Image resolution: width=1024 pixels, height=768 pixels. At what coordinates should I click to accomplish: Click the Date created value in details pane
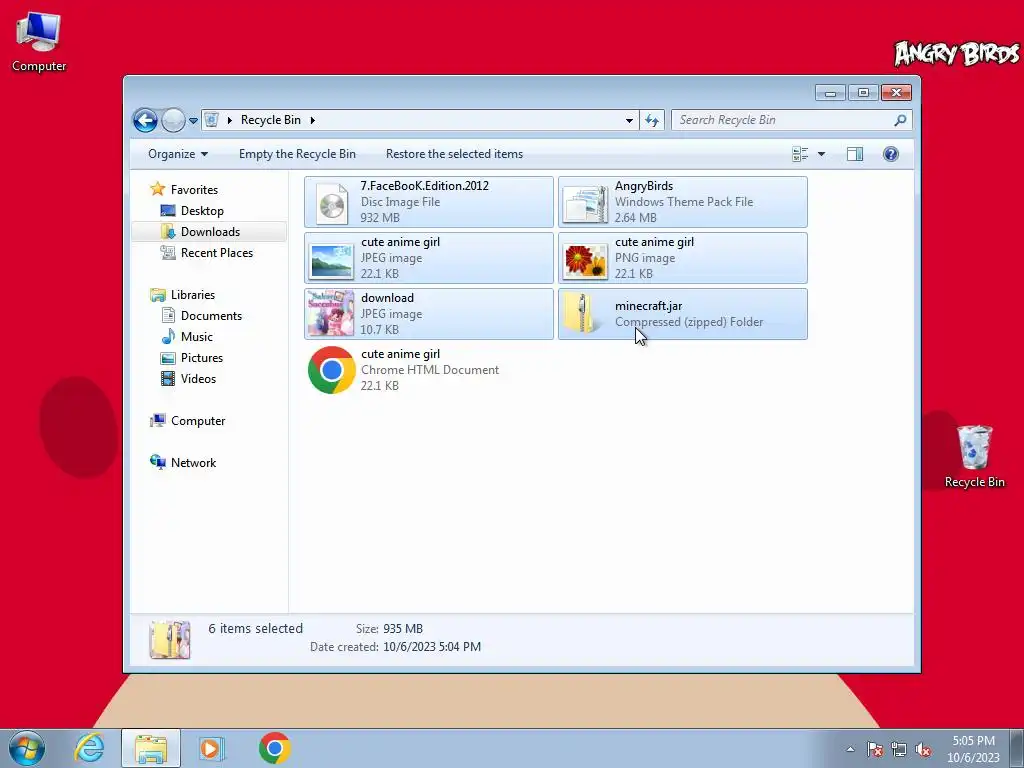432,647
